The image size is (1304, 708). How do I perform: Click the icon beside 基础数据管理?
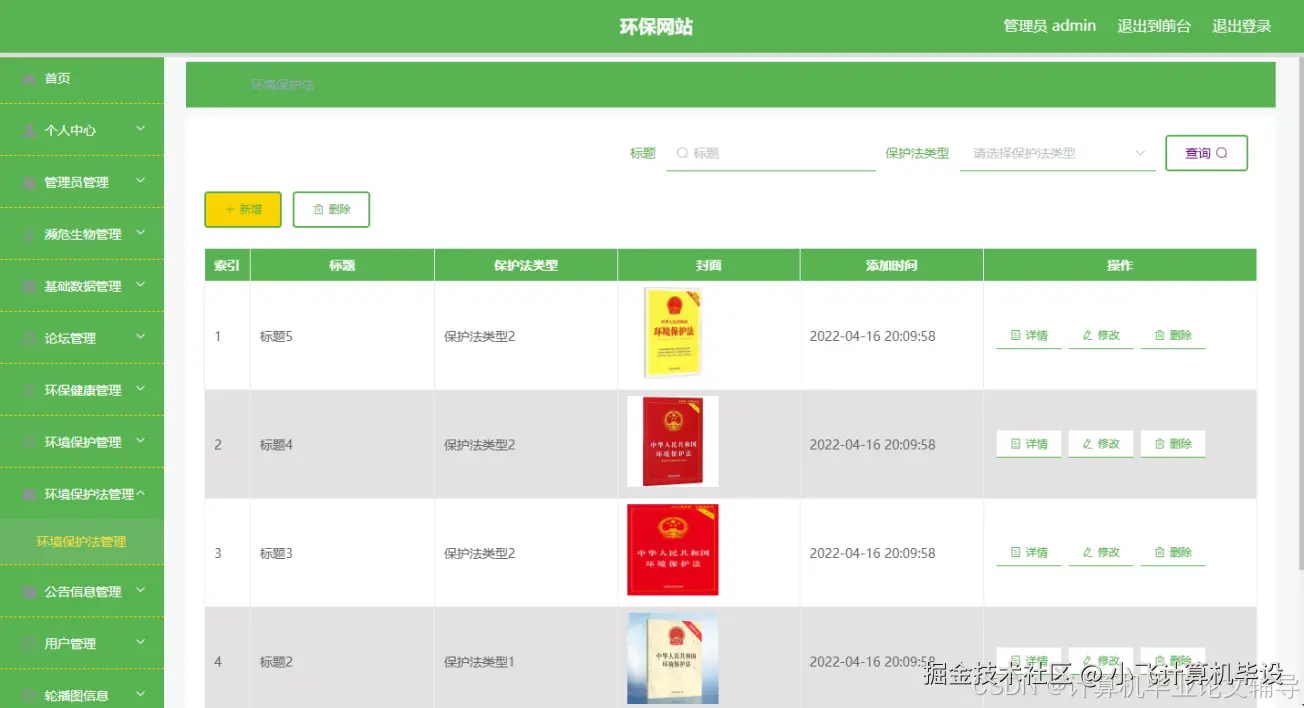tap(29, 286)
